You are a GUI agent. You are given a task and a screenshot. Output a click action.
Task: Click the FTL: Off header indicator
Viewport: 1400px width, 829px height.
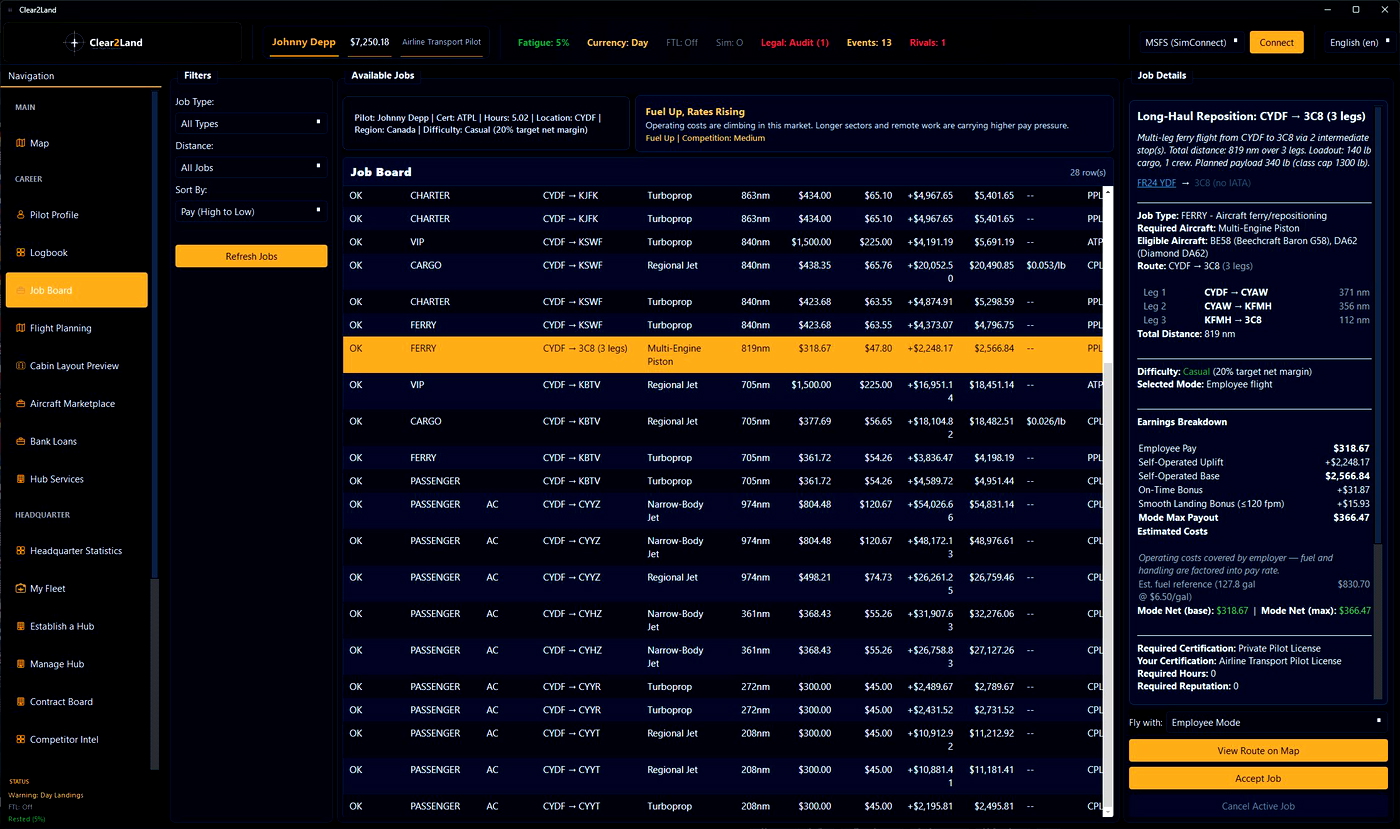682,43
